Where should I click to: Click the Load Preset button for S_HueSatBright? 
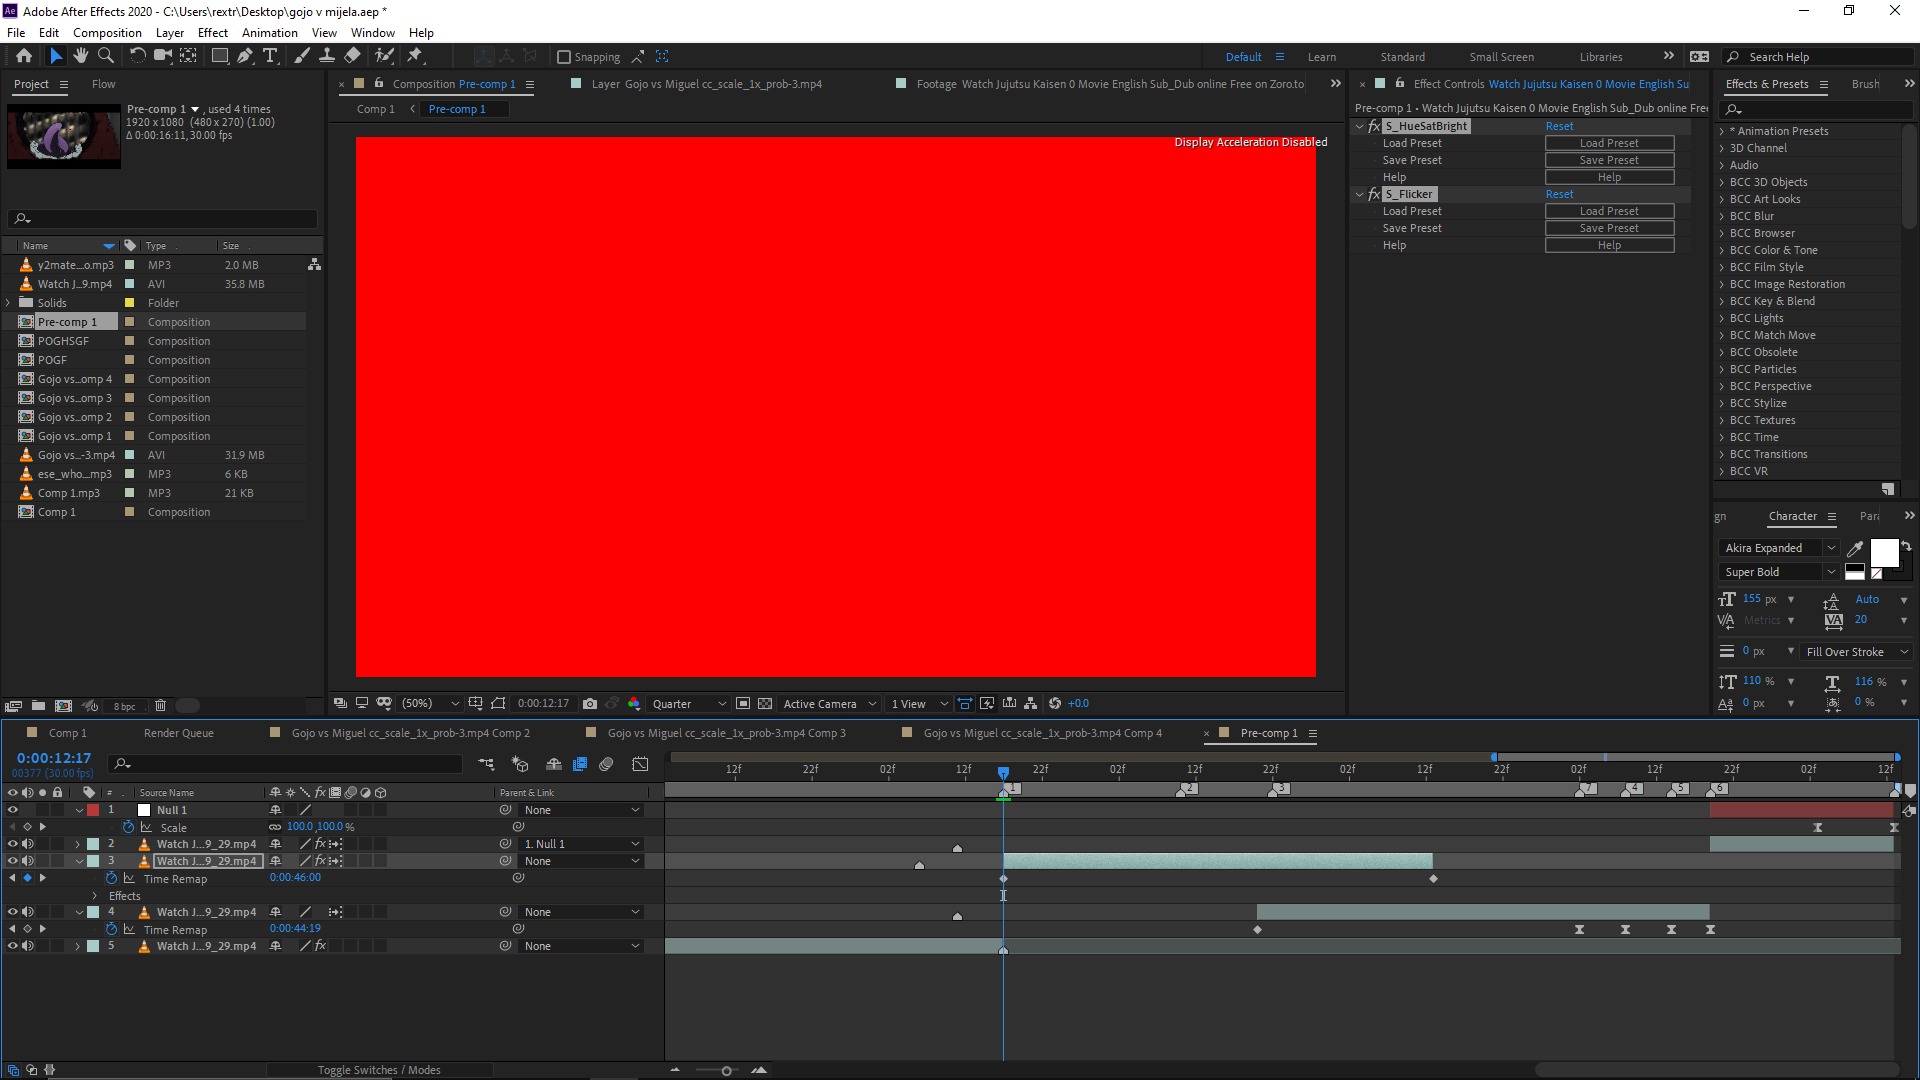(x=1608, y=142)
